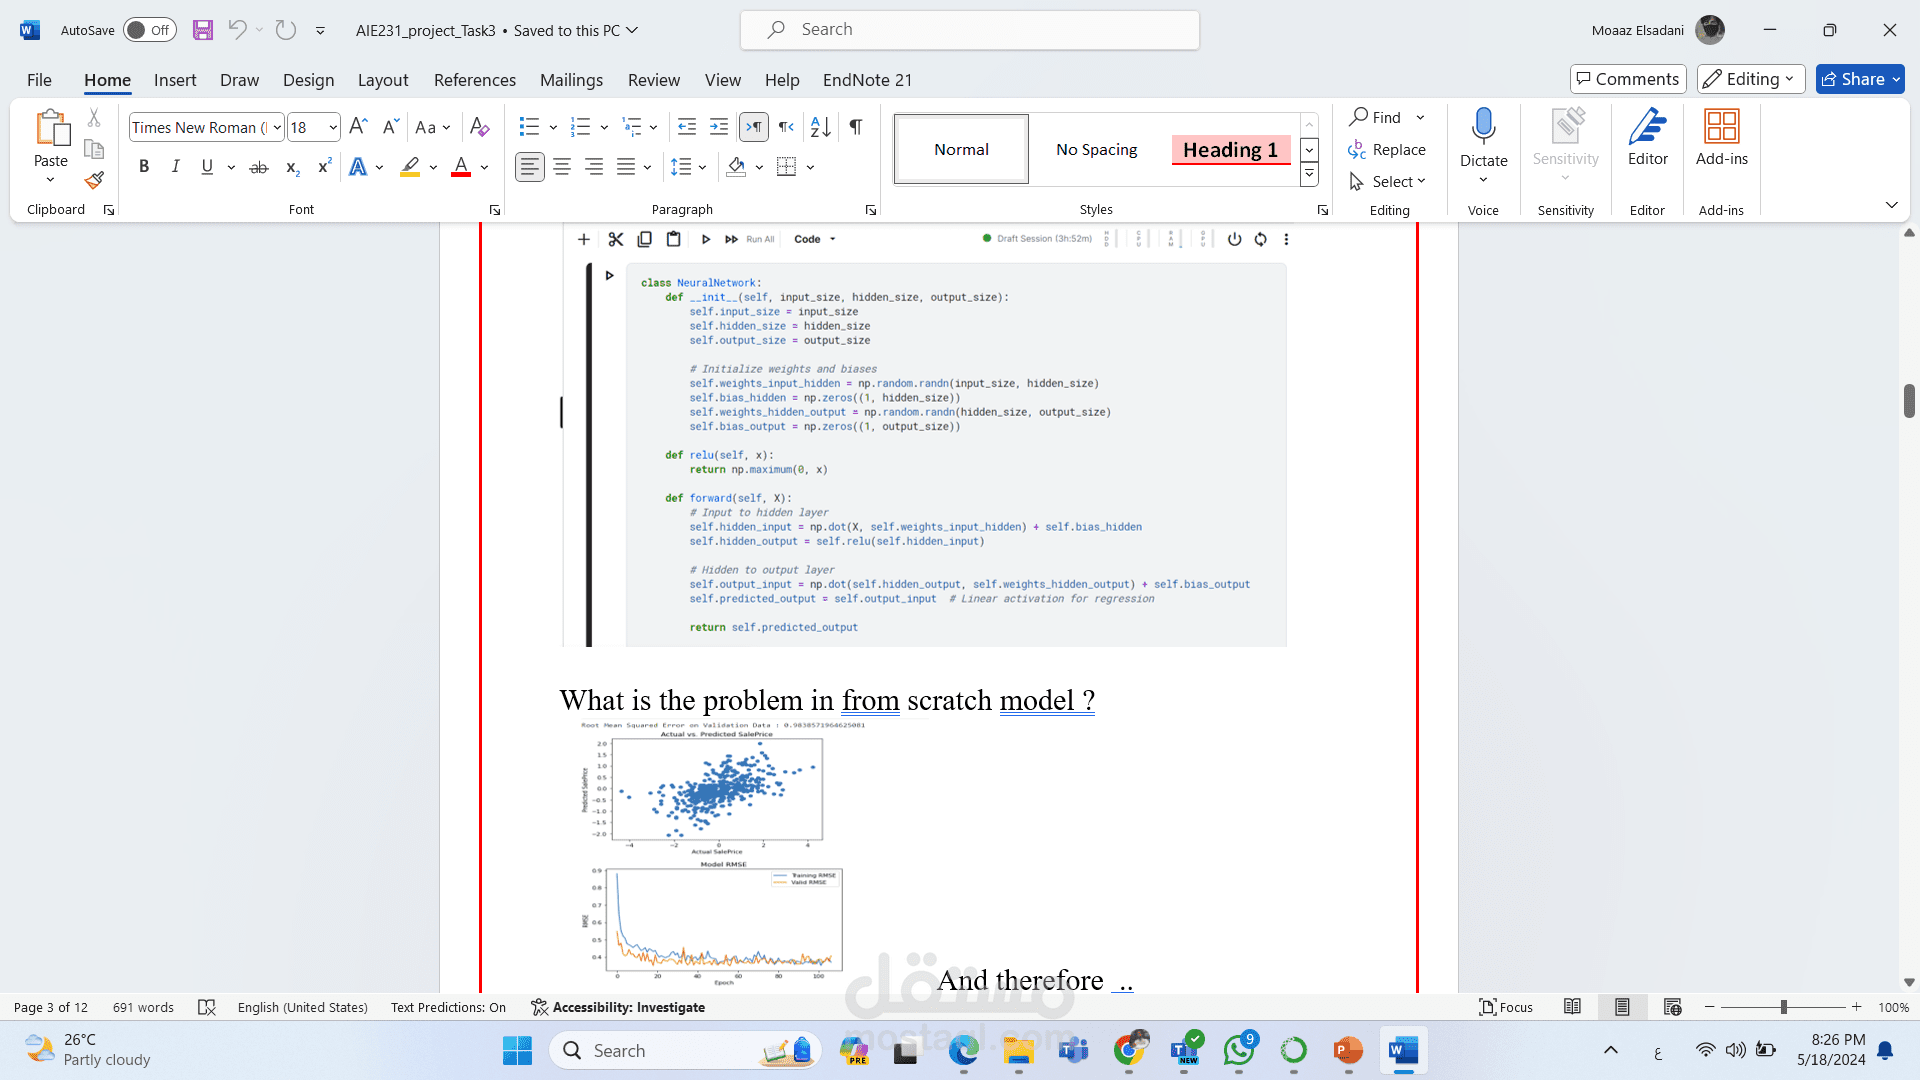This screenshot has width=1920, height=1080.
Task: Apply bullet list formatting
Action: 529,127
